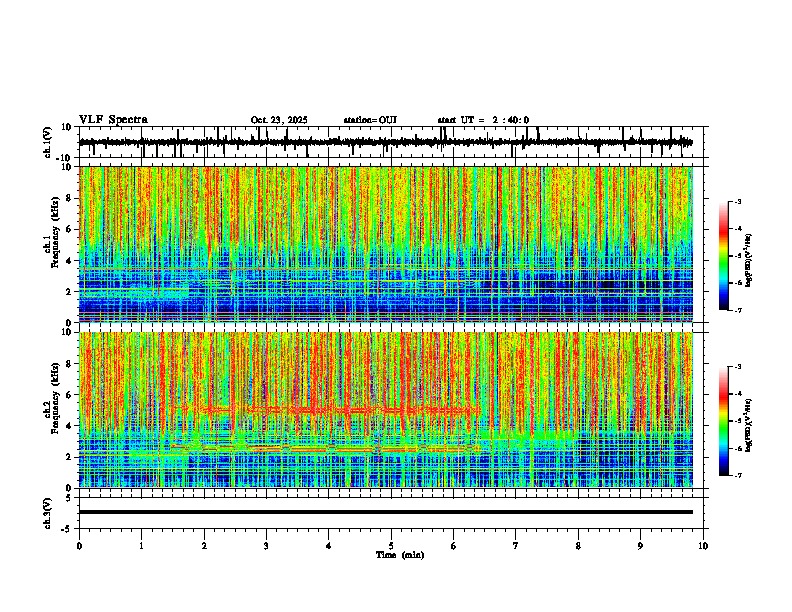Click the ch.2 spectrogram color scale bar
The width and height of the screenshot is (792, 612).
[x=723, y=421]
